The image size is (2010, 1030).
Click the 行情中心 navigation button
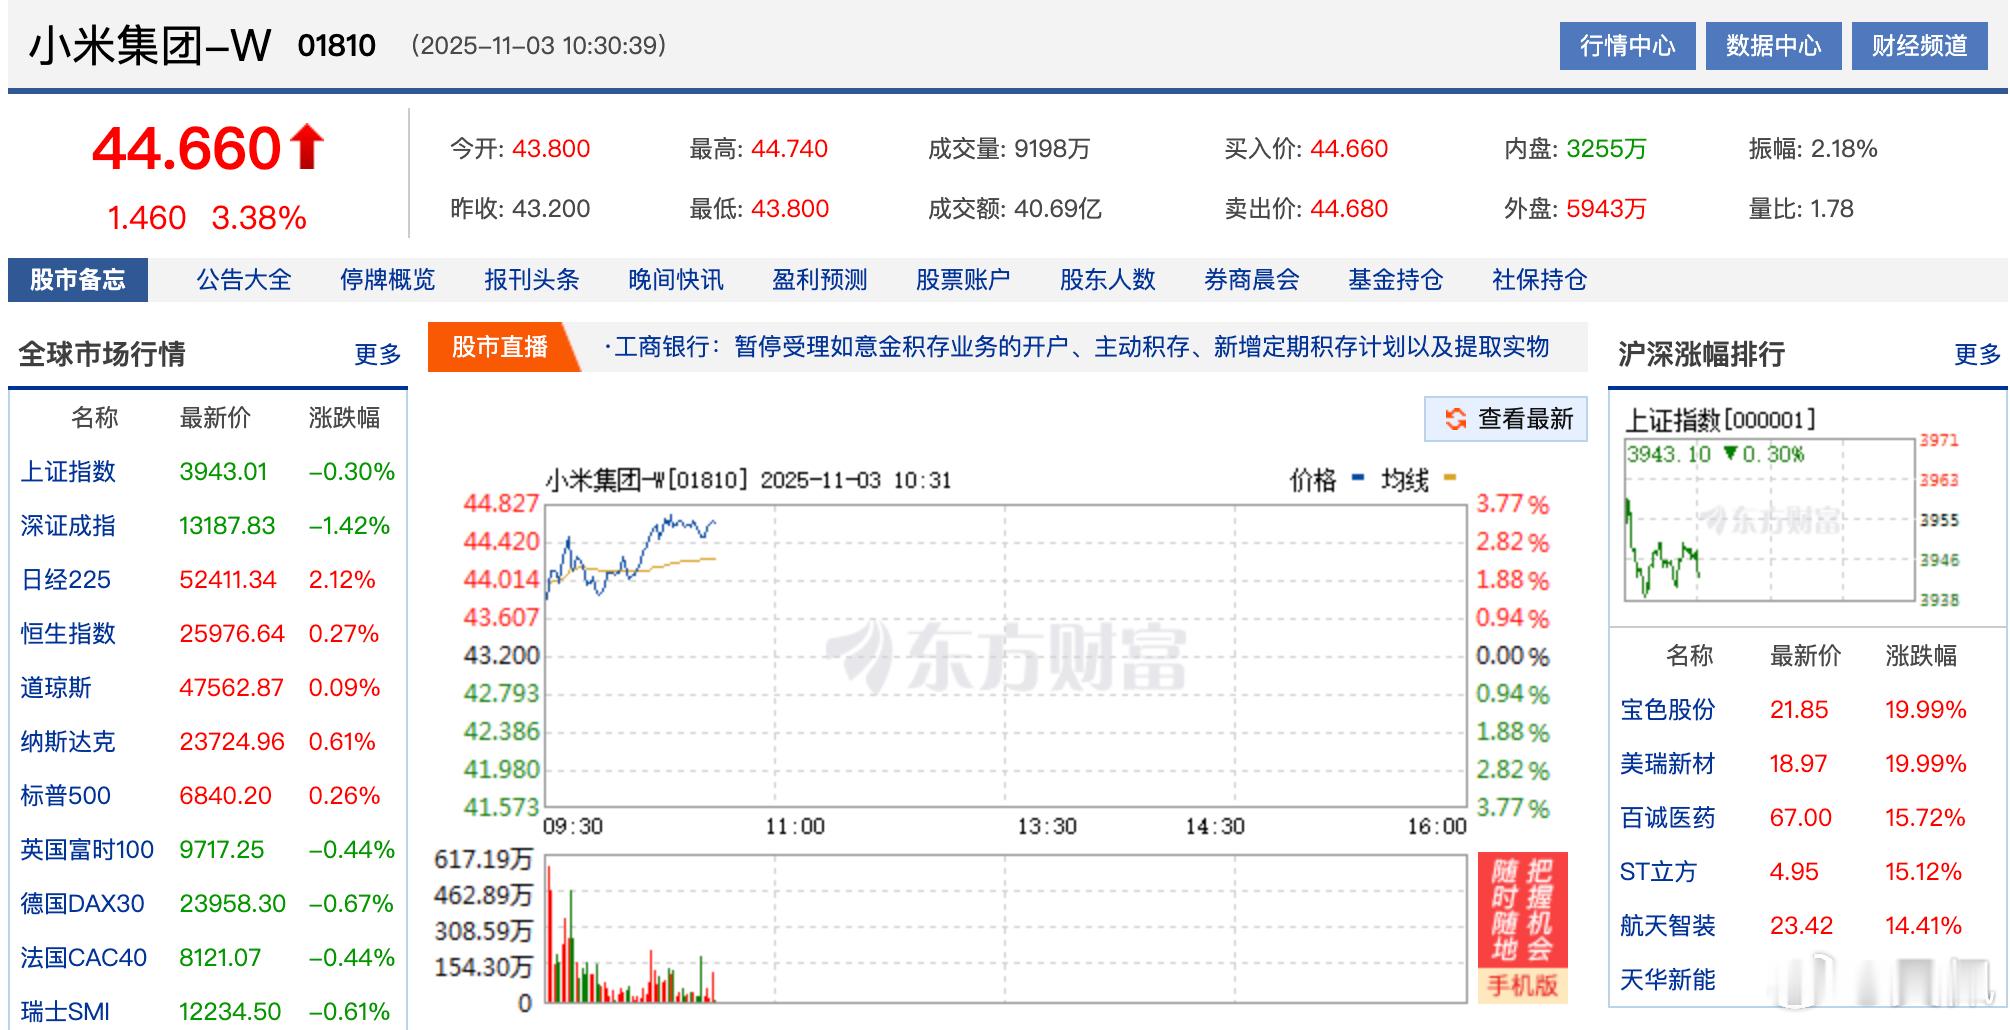pyautogui.click(x=1628, y=45)
